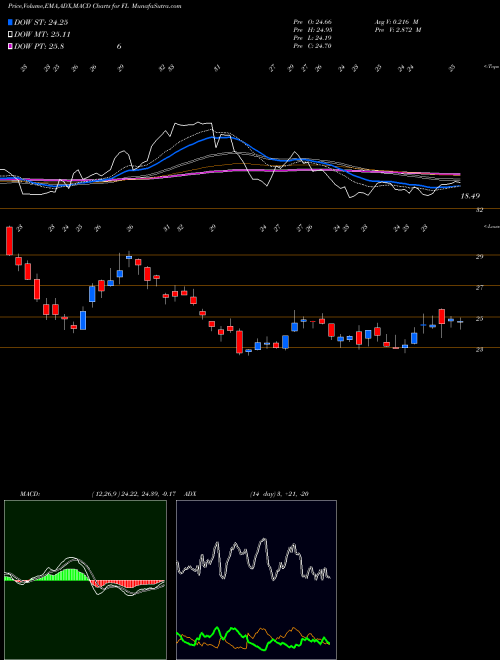The width and height of the screenshot is (500, 660).
Task: Click the '<Tops' marker label
Action: coord(492,67)
